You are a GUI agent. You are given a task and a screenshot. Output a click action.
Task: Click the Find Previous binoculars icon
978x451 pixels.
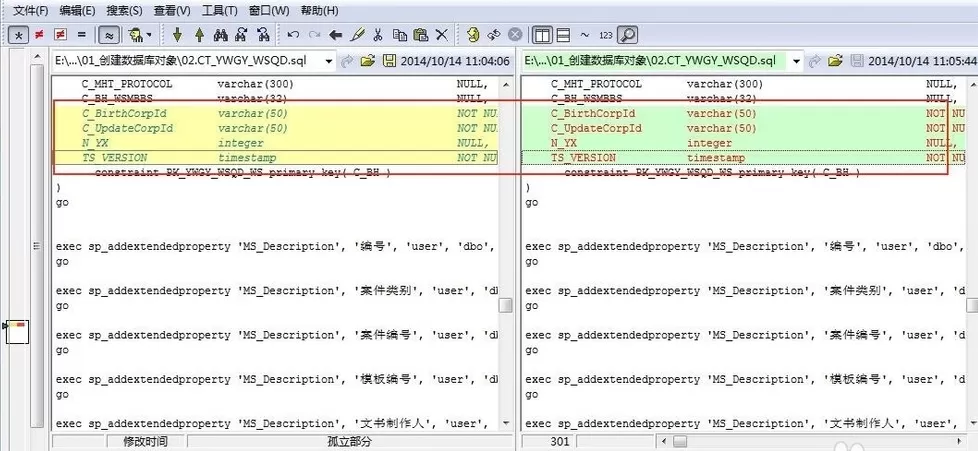[263, 35]
